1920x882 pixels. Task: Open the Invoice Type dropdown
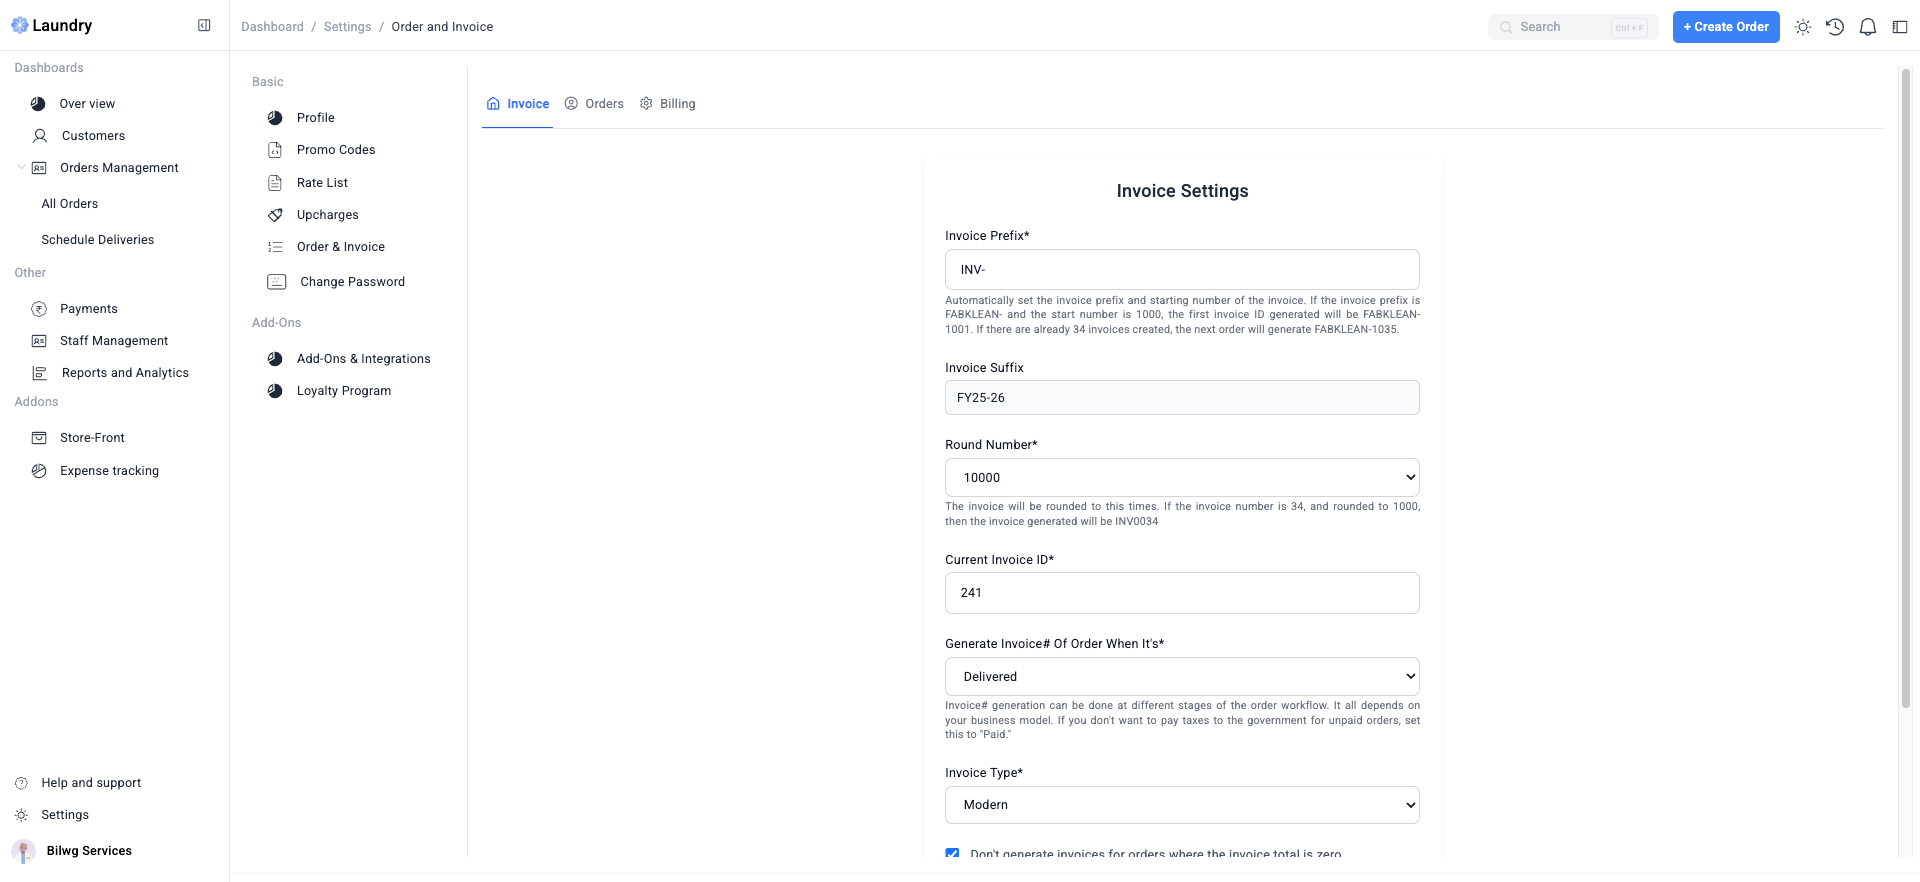[x=1182, y=805]
